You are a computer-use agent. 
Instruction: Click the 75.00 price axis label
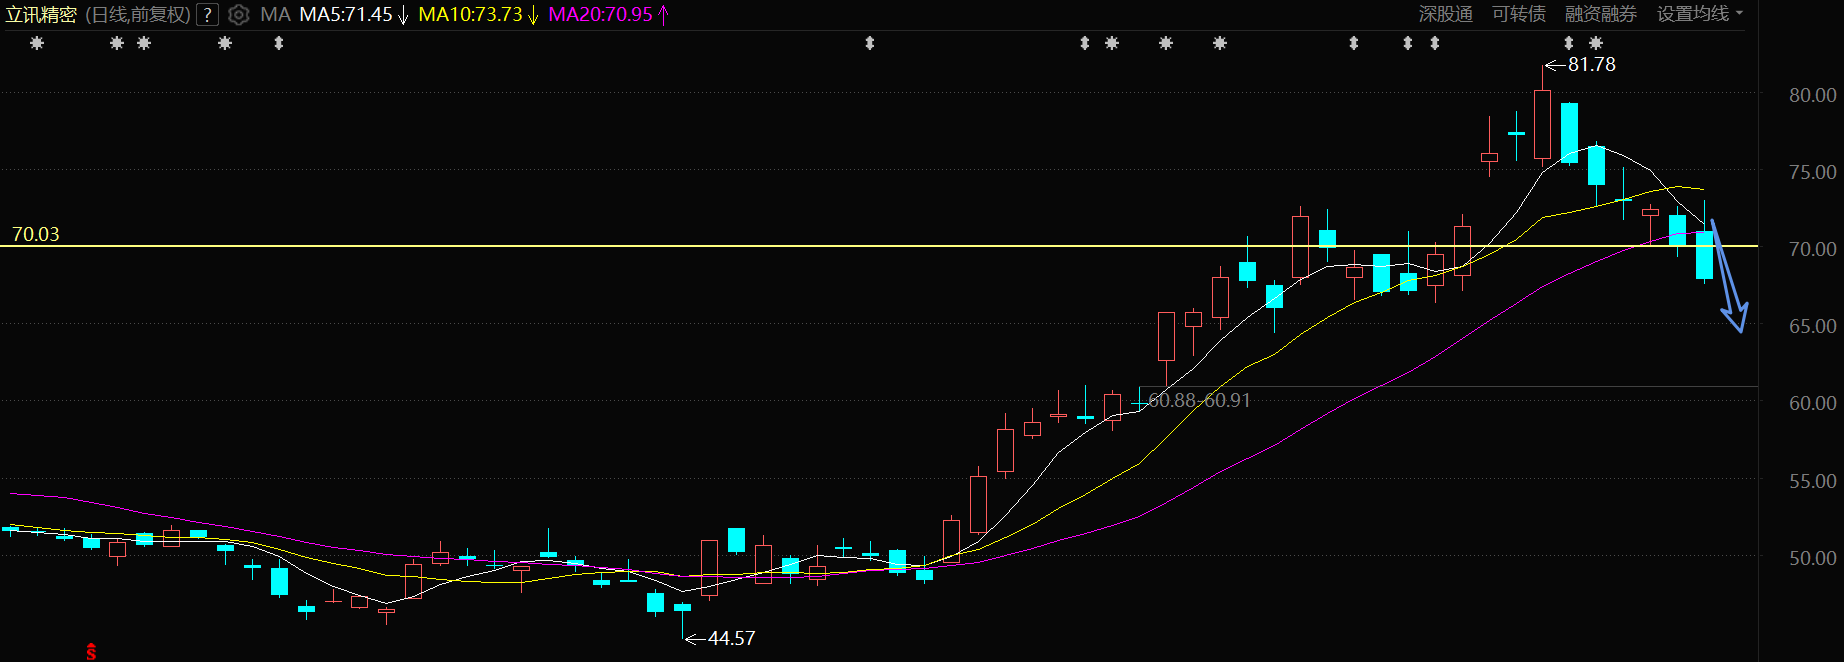tap(1812, 172)
